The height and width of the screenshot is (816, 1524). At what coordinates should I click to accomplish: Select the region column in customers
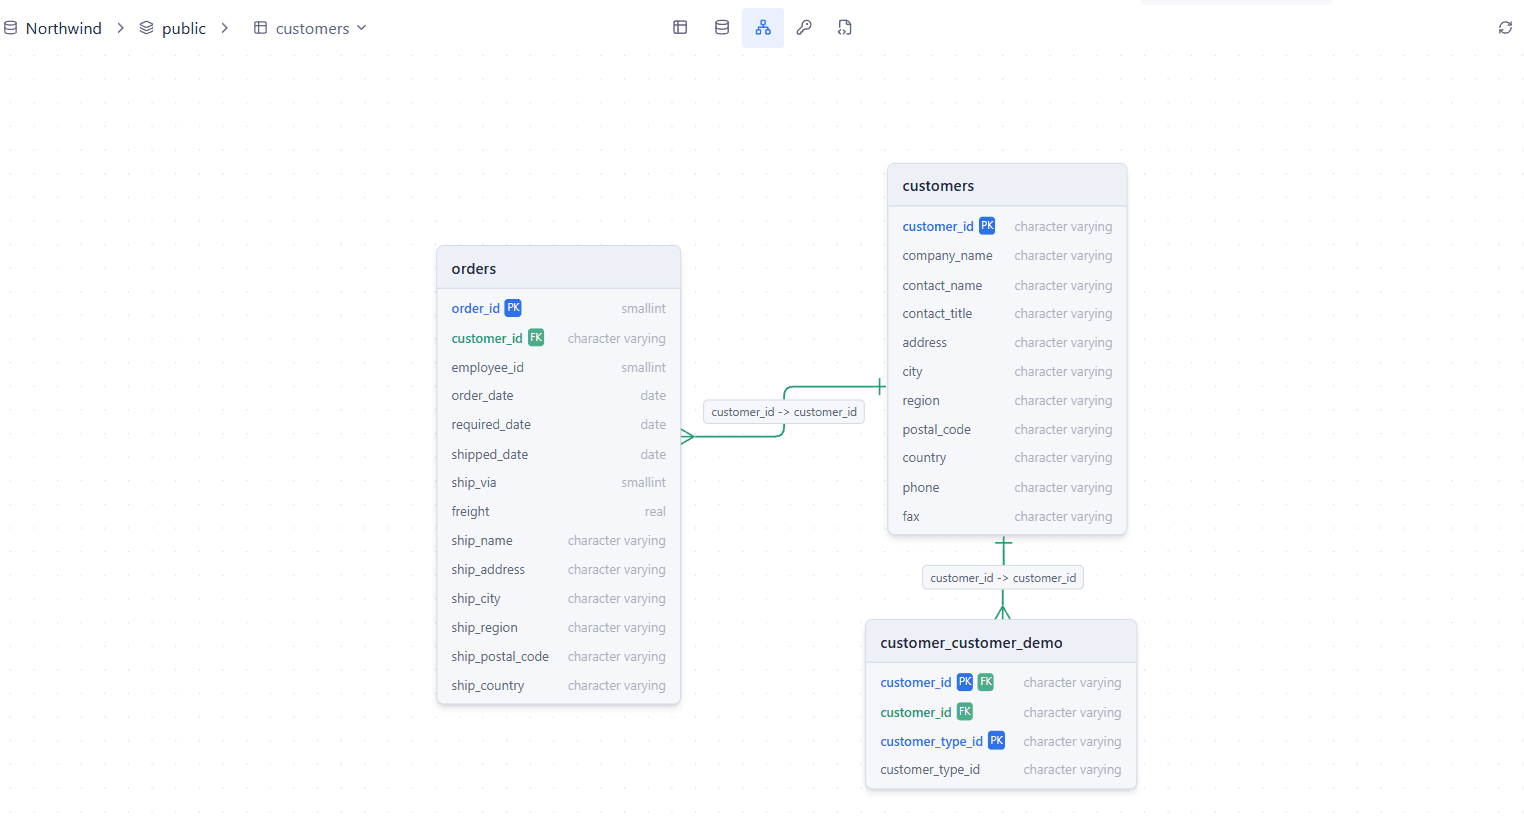coord(1007,401)
